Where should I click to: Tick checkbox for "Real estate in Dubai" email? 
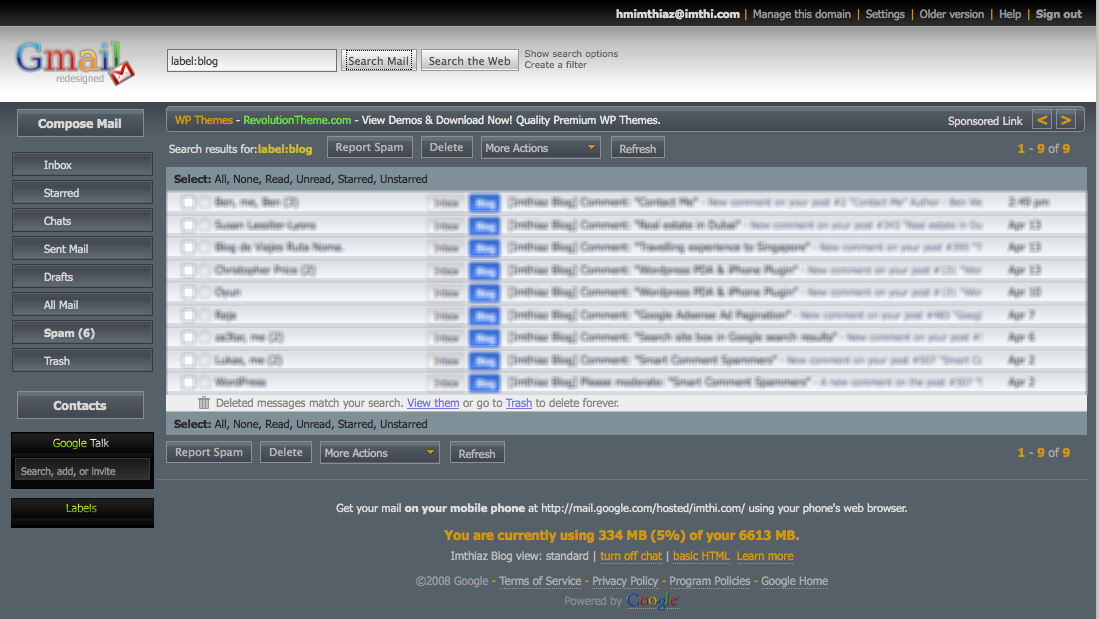point(188,225)
